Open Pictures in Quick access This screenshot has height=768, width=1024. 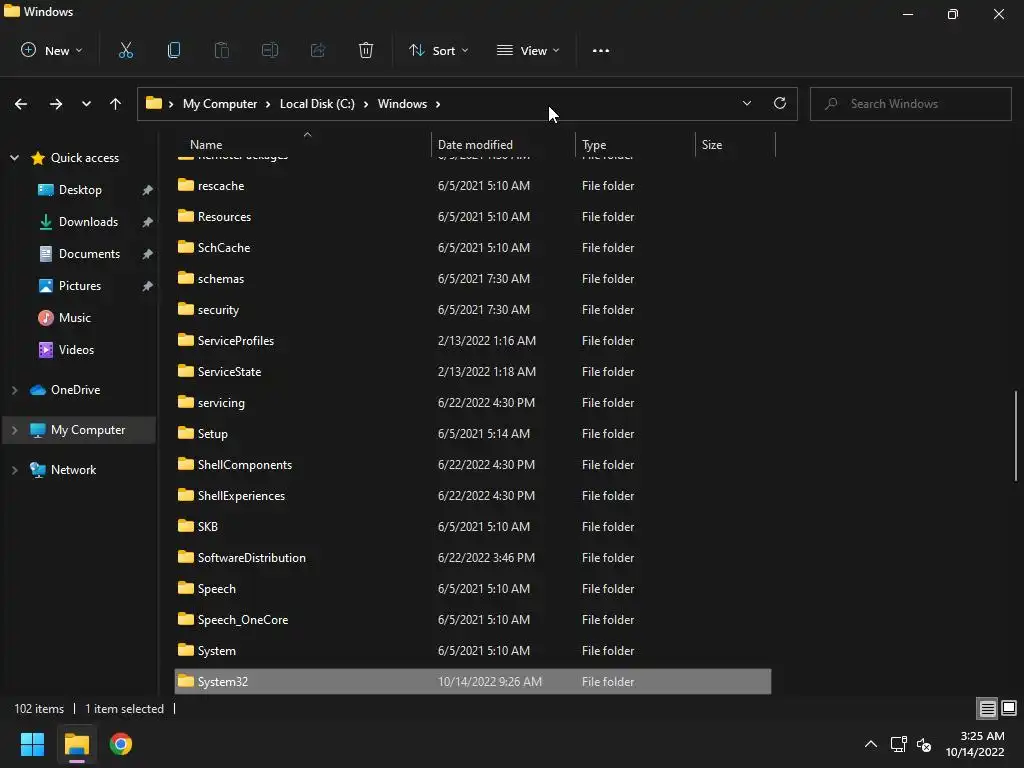pos(79,286)
